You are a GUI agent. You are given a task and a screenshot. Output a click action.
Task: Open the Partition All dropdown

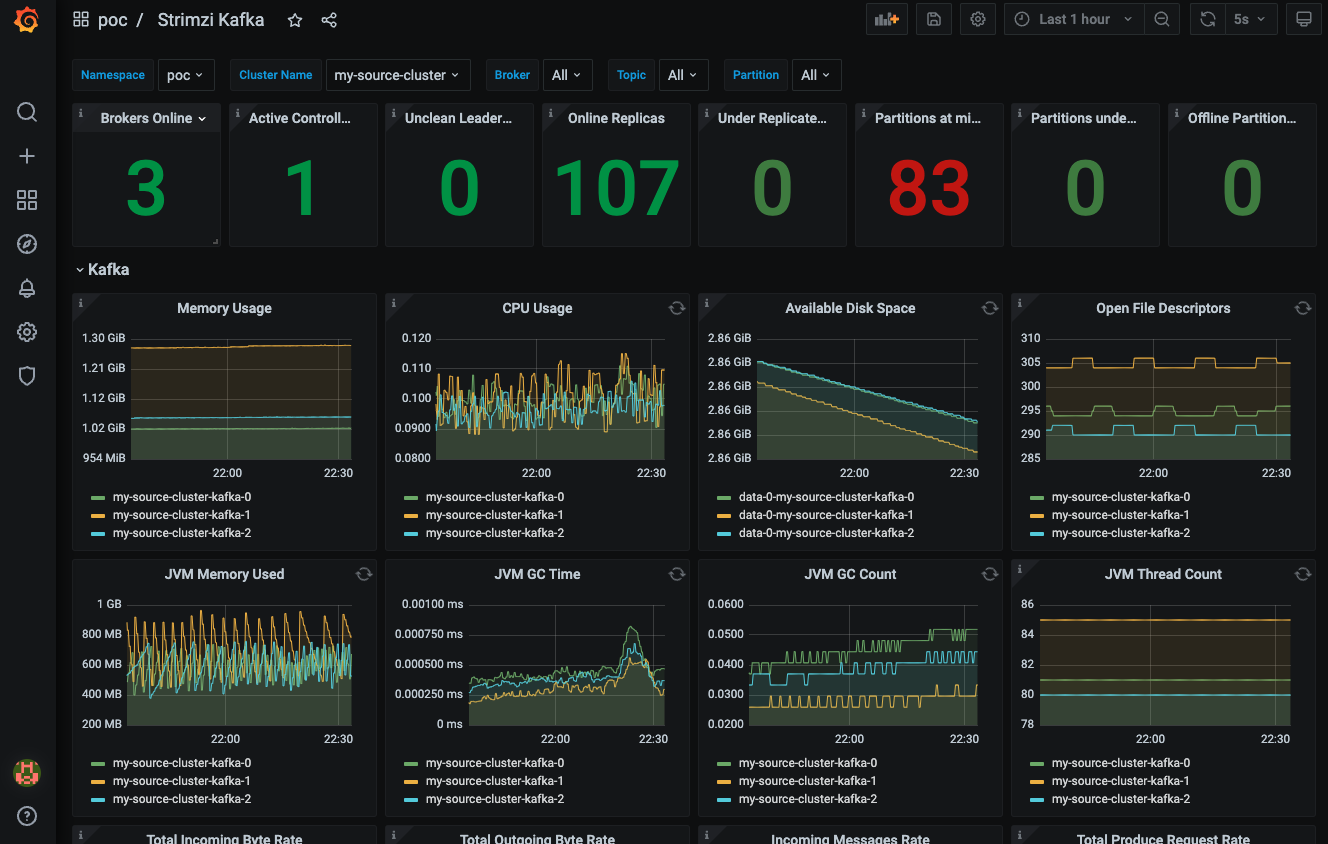click(816, 75)
